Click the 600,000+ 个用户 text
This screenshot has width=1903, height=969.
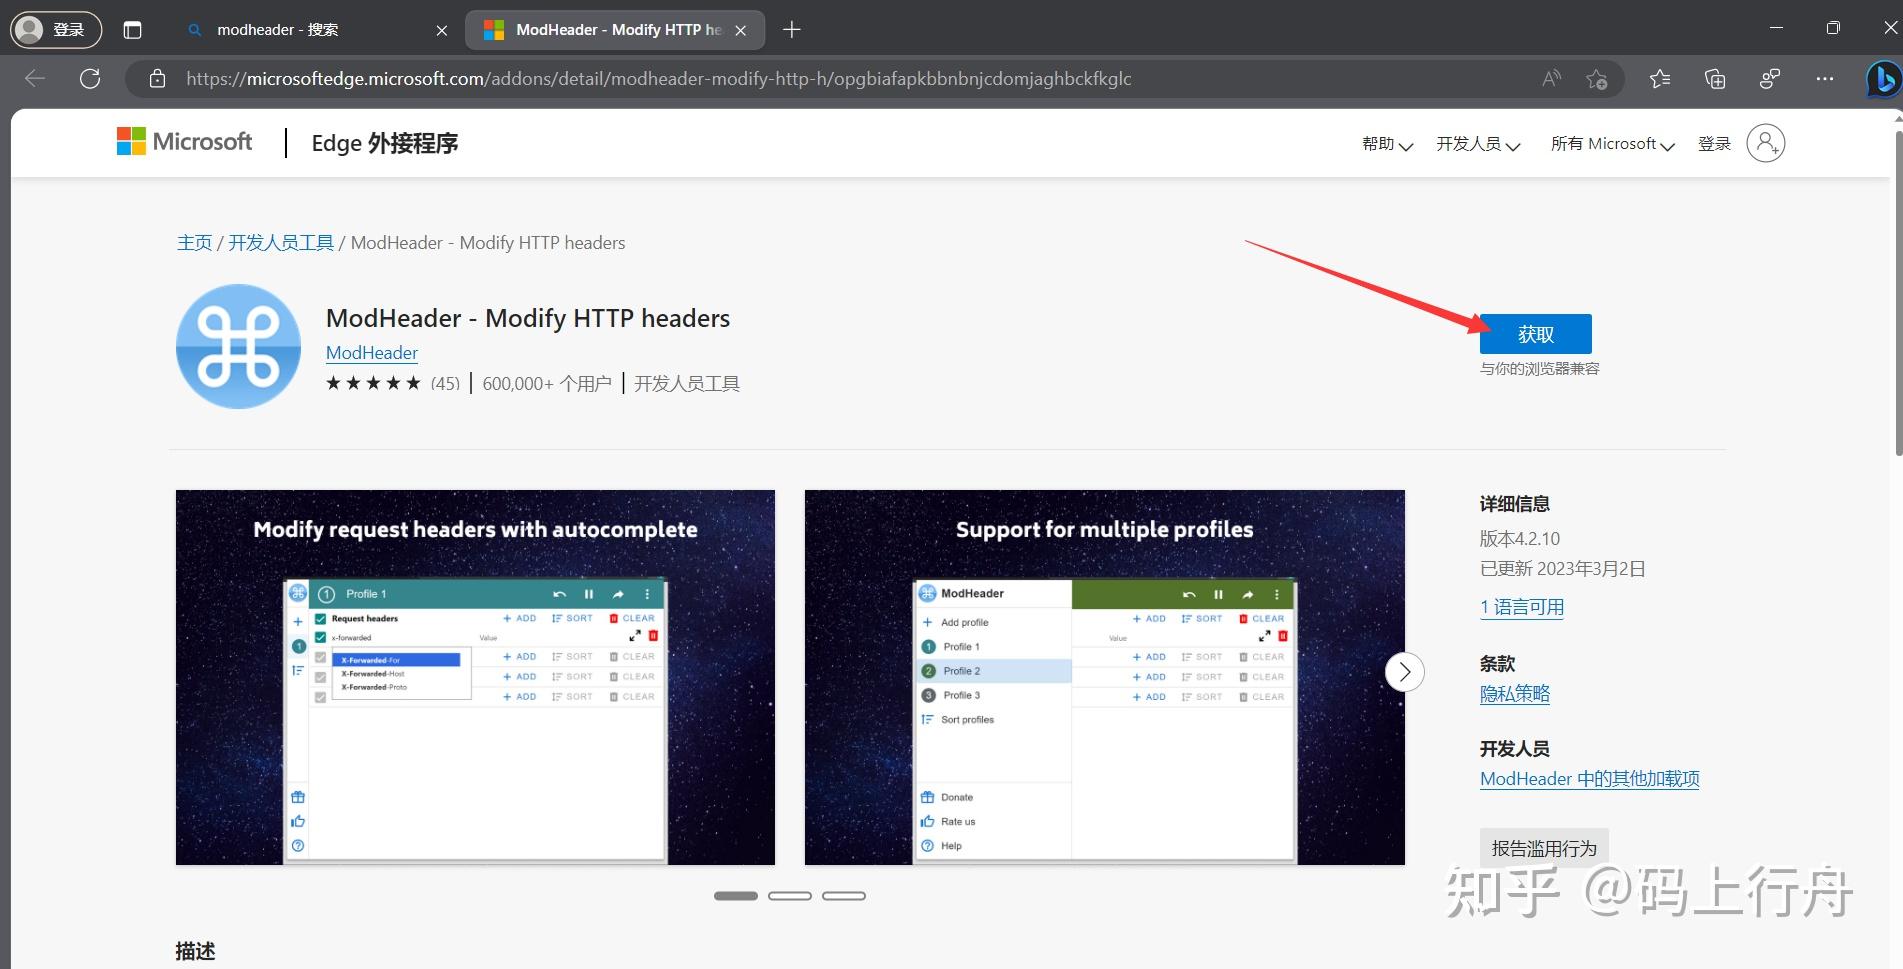(547, 383)
